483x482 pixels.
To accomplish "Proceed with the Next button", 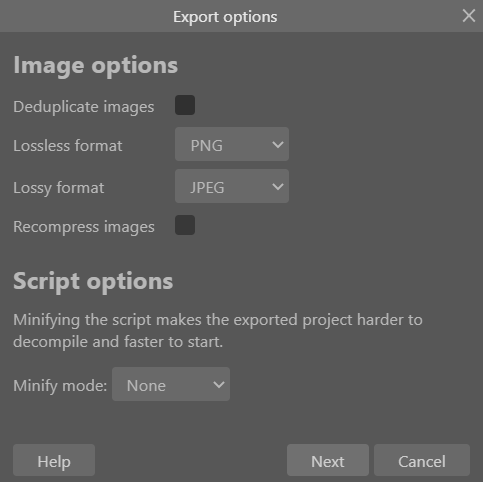I will (328, 460).
